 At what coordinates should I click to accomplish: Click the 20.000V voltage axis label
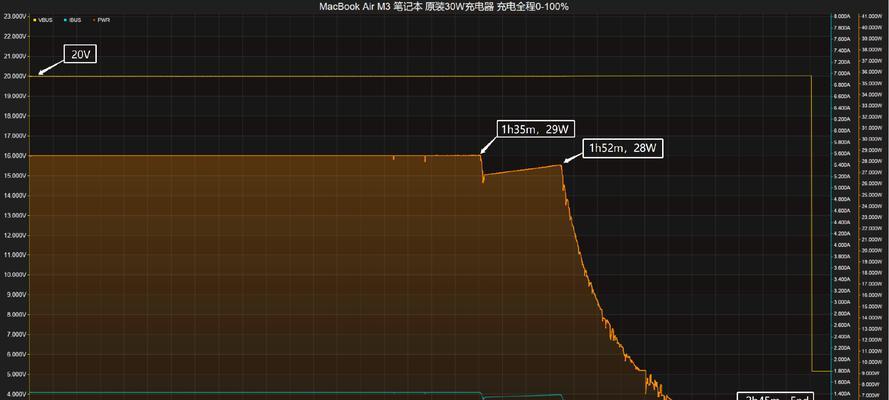tap(15, 76)
